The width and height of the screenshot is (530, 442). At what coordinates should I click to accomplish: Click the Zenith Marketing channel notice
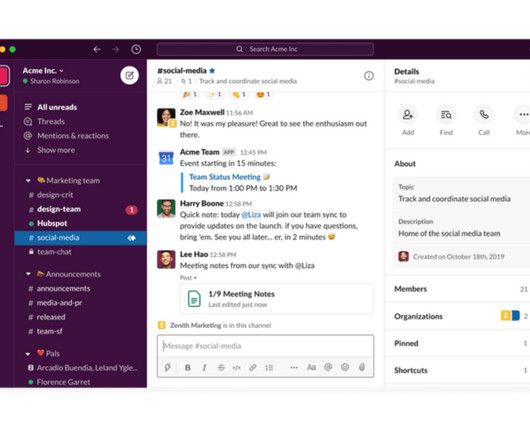[x=214, y=325]
